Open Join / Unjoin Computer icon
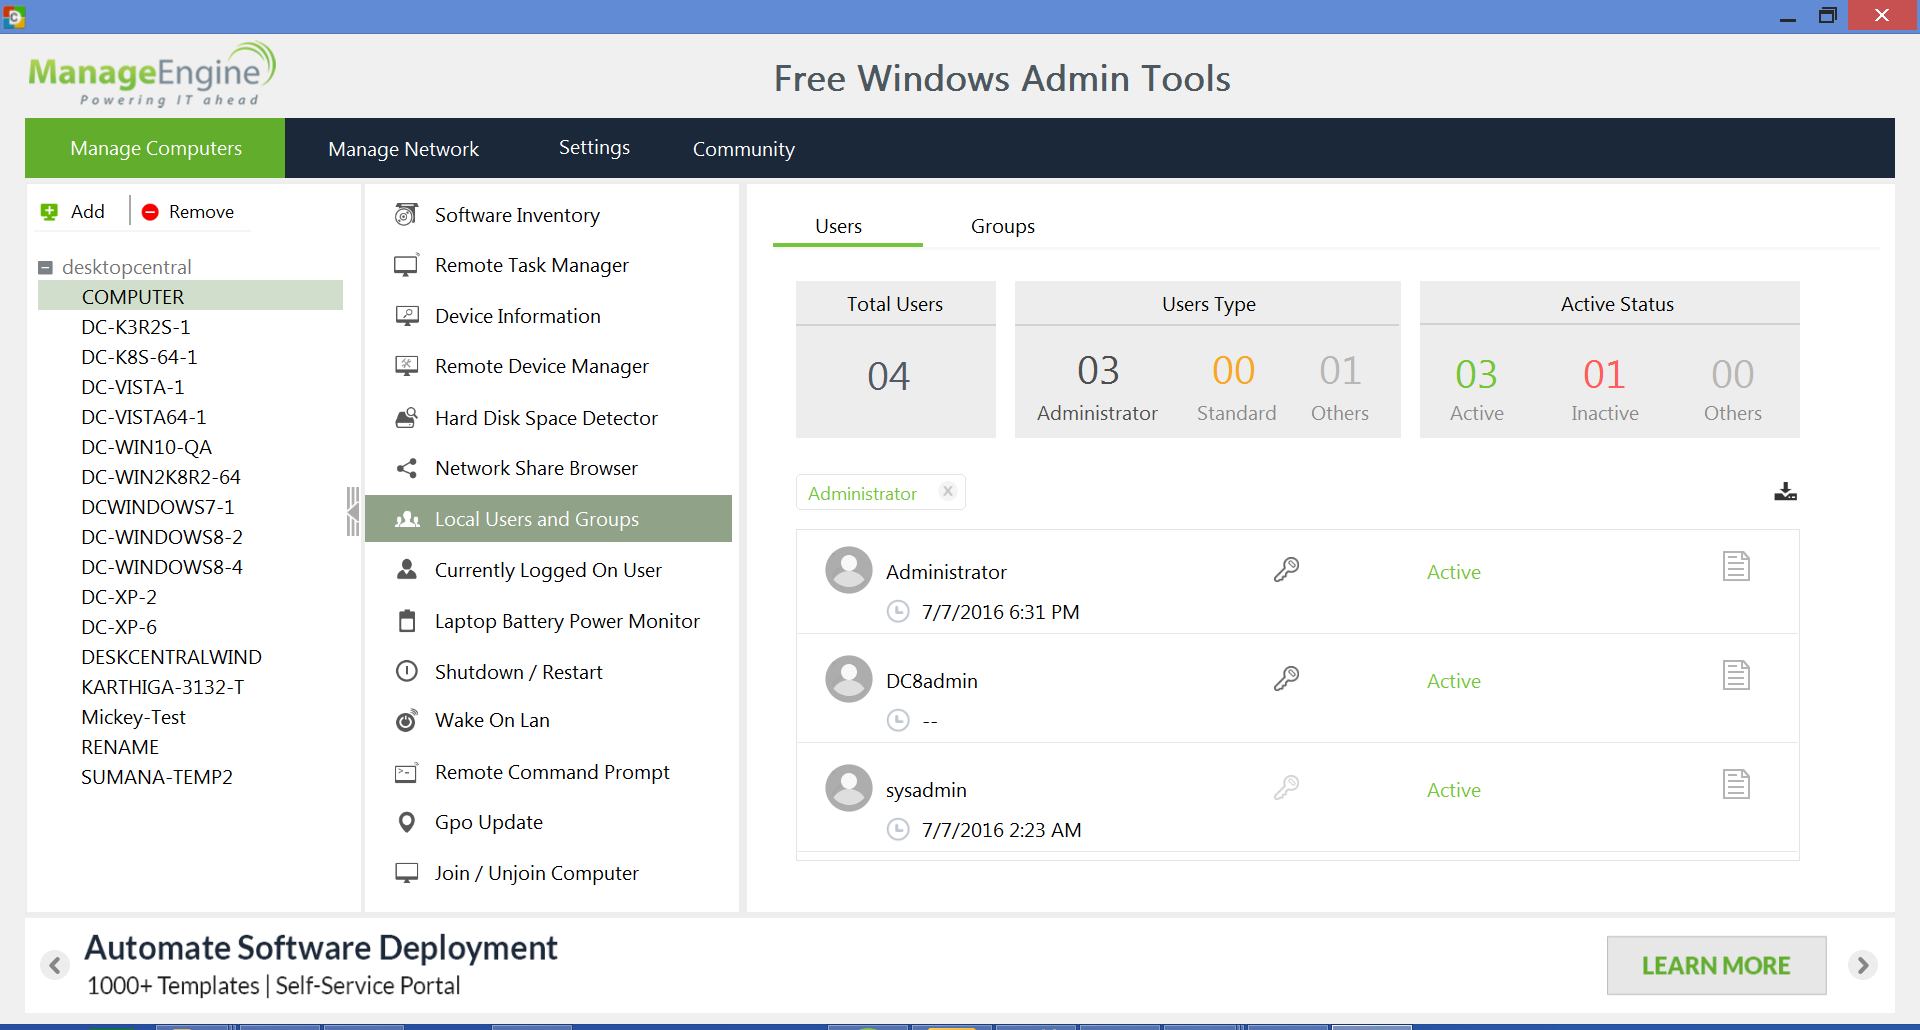The width and height of the screenshot is (1920, 1030). click(406, 873)
